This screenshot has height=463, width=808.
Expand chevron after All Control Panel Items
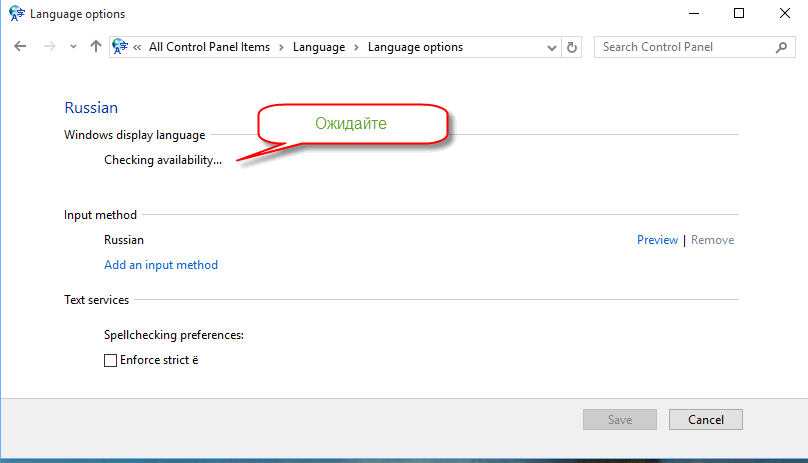click(x=282, y=47)
